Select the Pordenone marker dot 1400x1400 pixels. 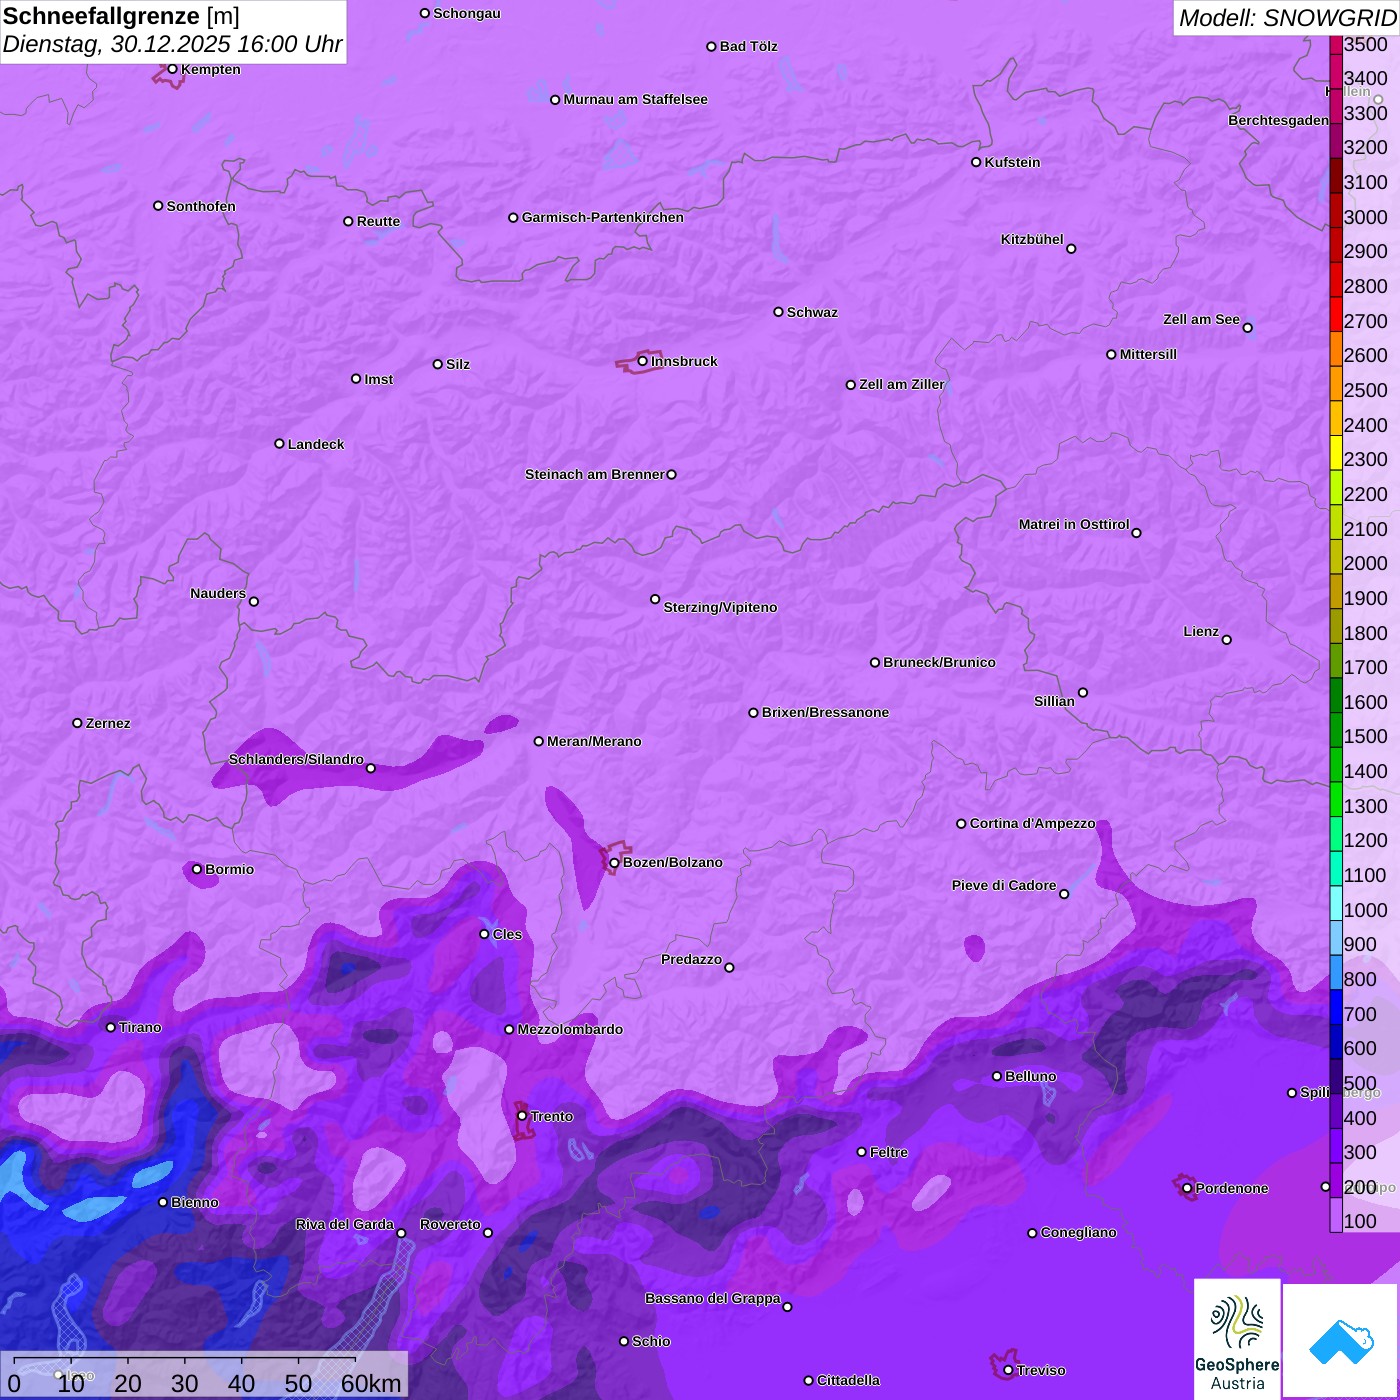click(1187, 1188)
